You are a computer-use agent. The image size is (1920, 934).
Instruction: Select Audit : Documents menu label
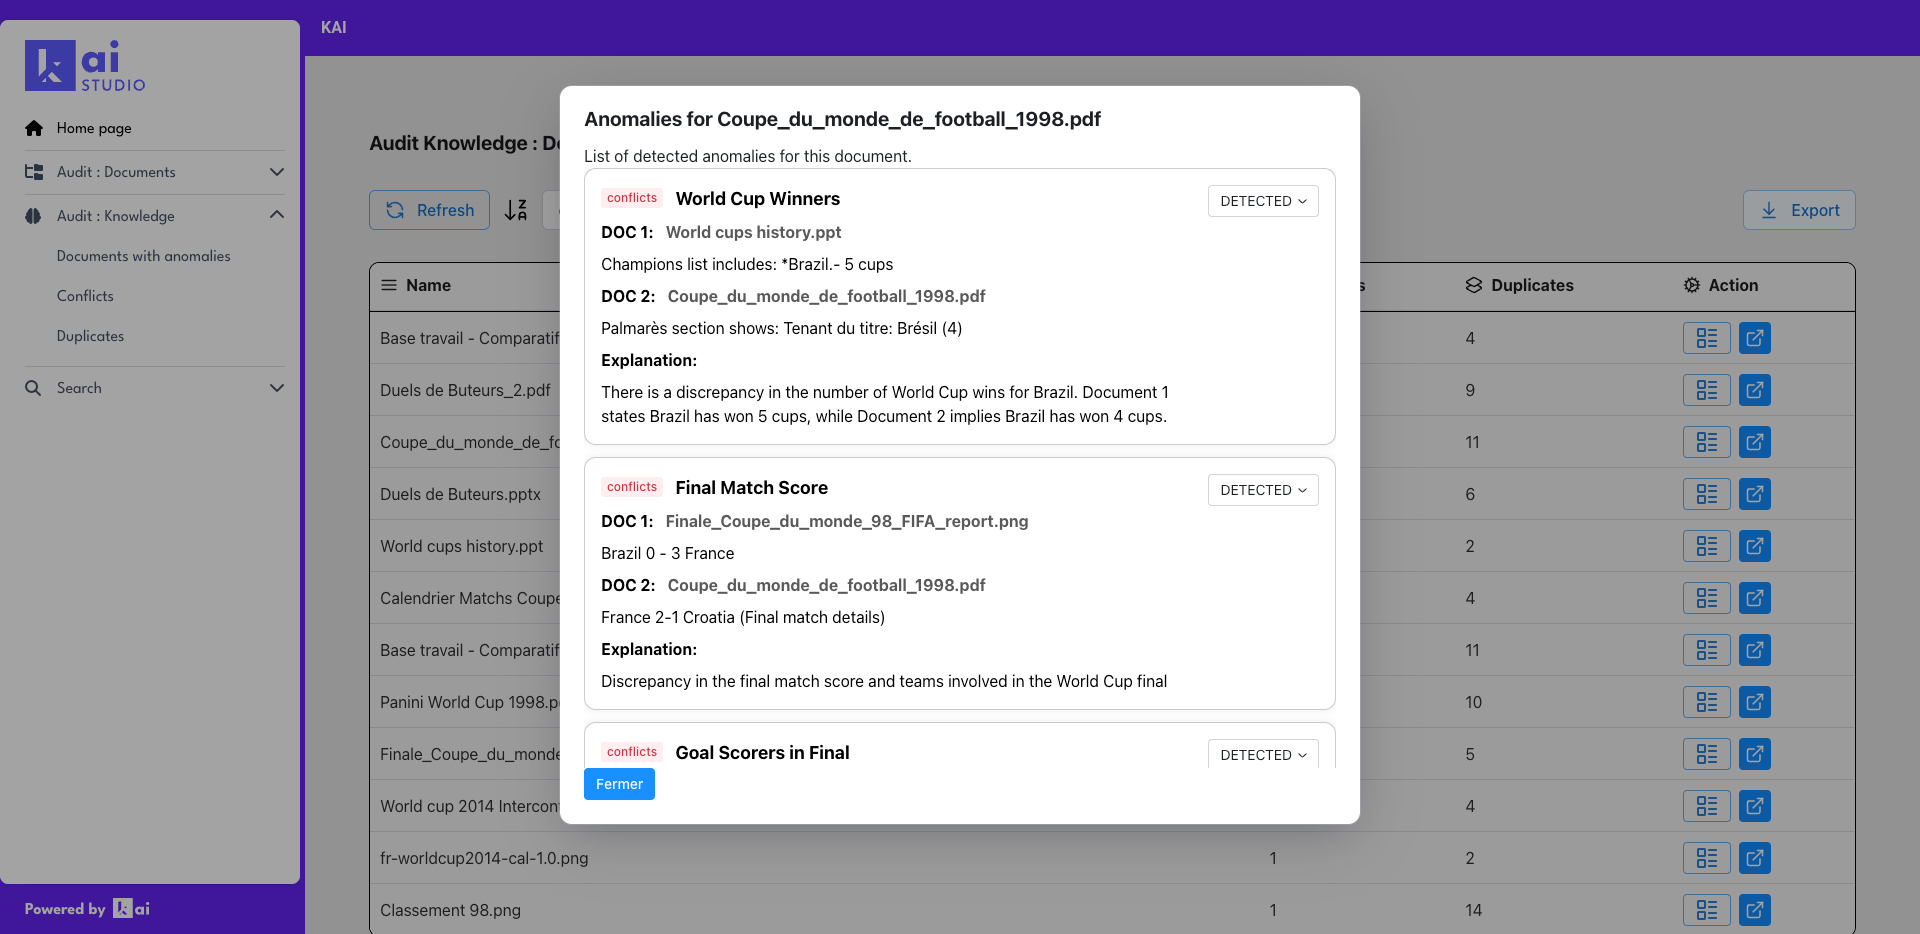(116, 172)
